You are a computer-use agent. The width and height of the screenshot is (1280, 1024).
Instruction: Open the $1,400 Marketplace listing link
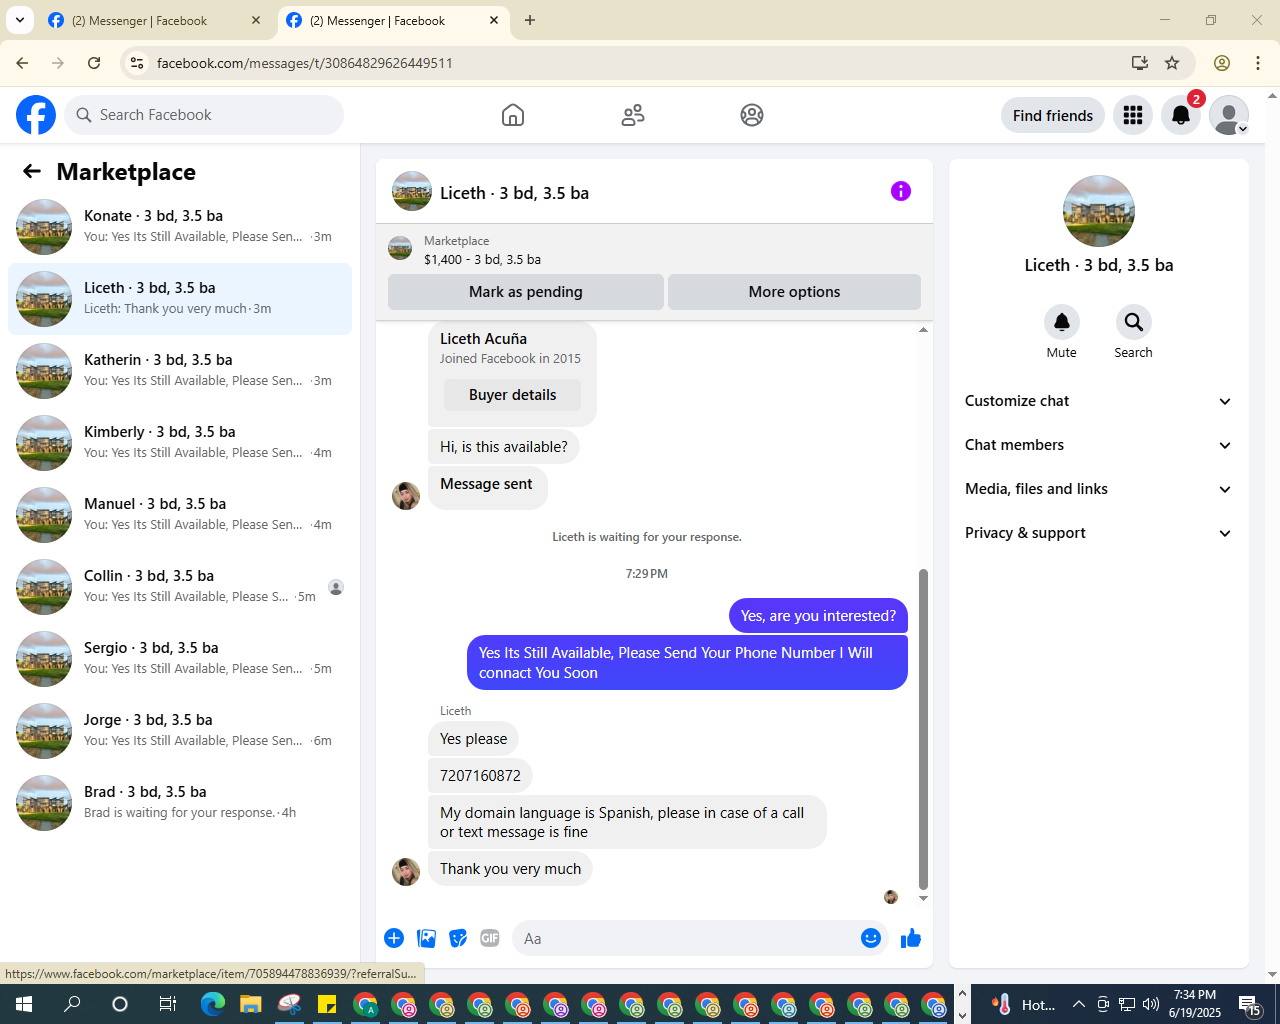tap(482, 259)
